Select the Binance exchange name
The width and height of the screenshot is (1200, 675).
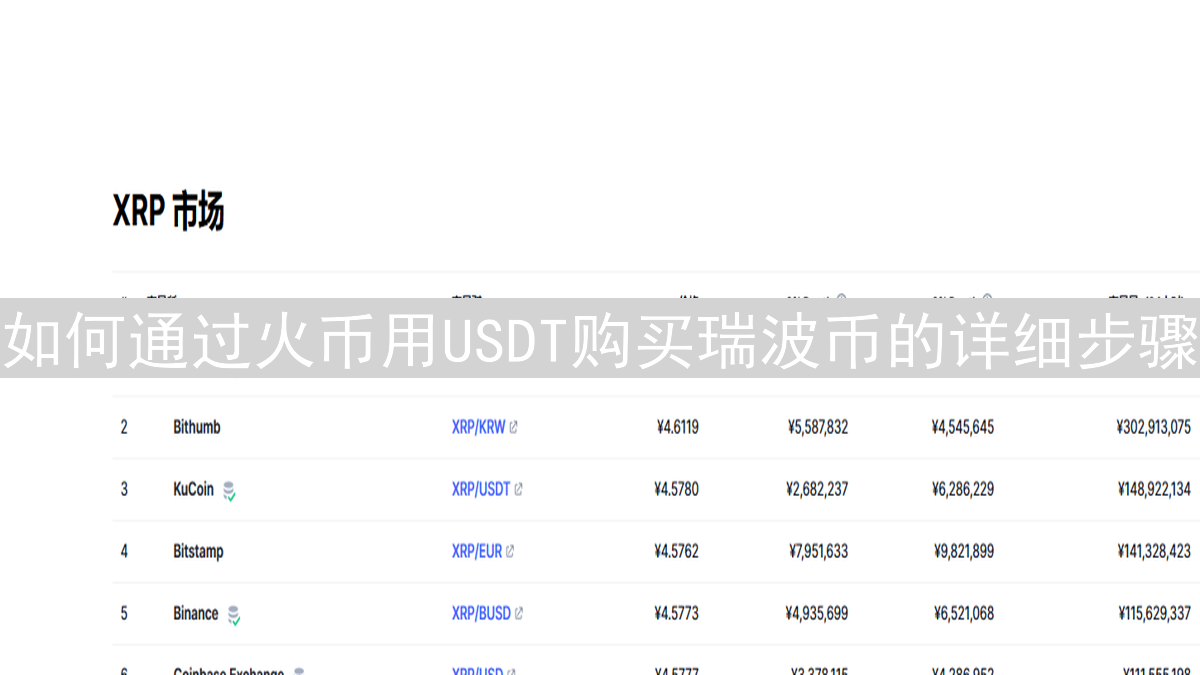point(195,613)
